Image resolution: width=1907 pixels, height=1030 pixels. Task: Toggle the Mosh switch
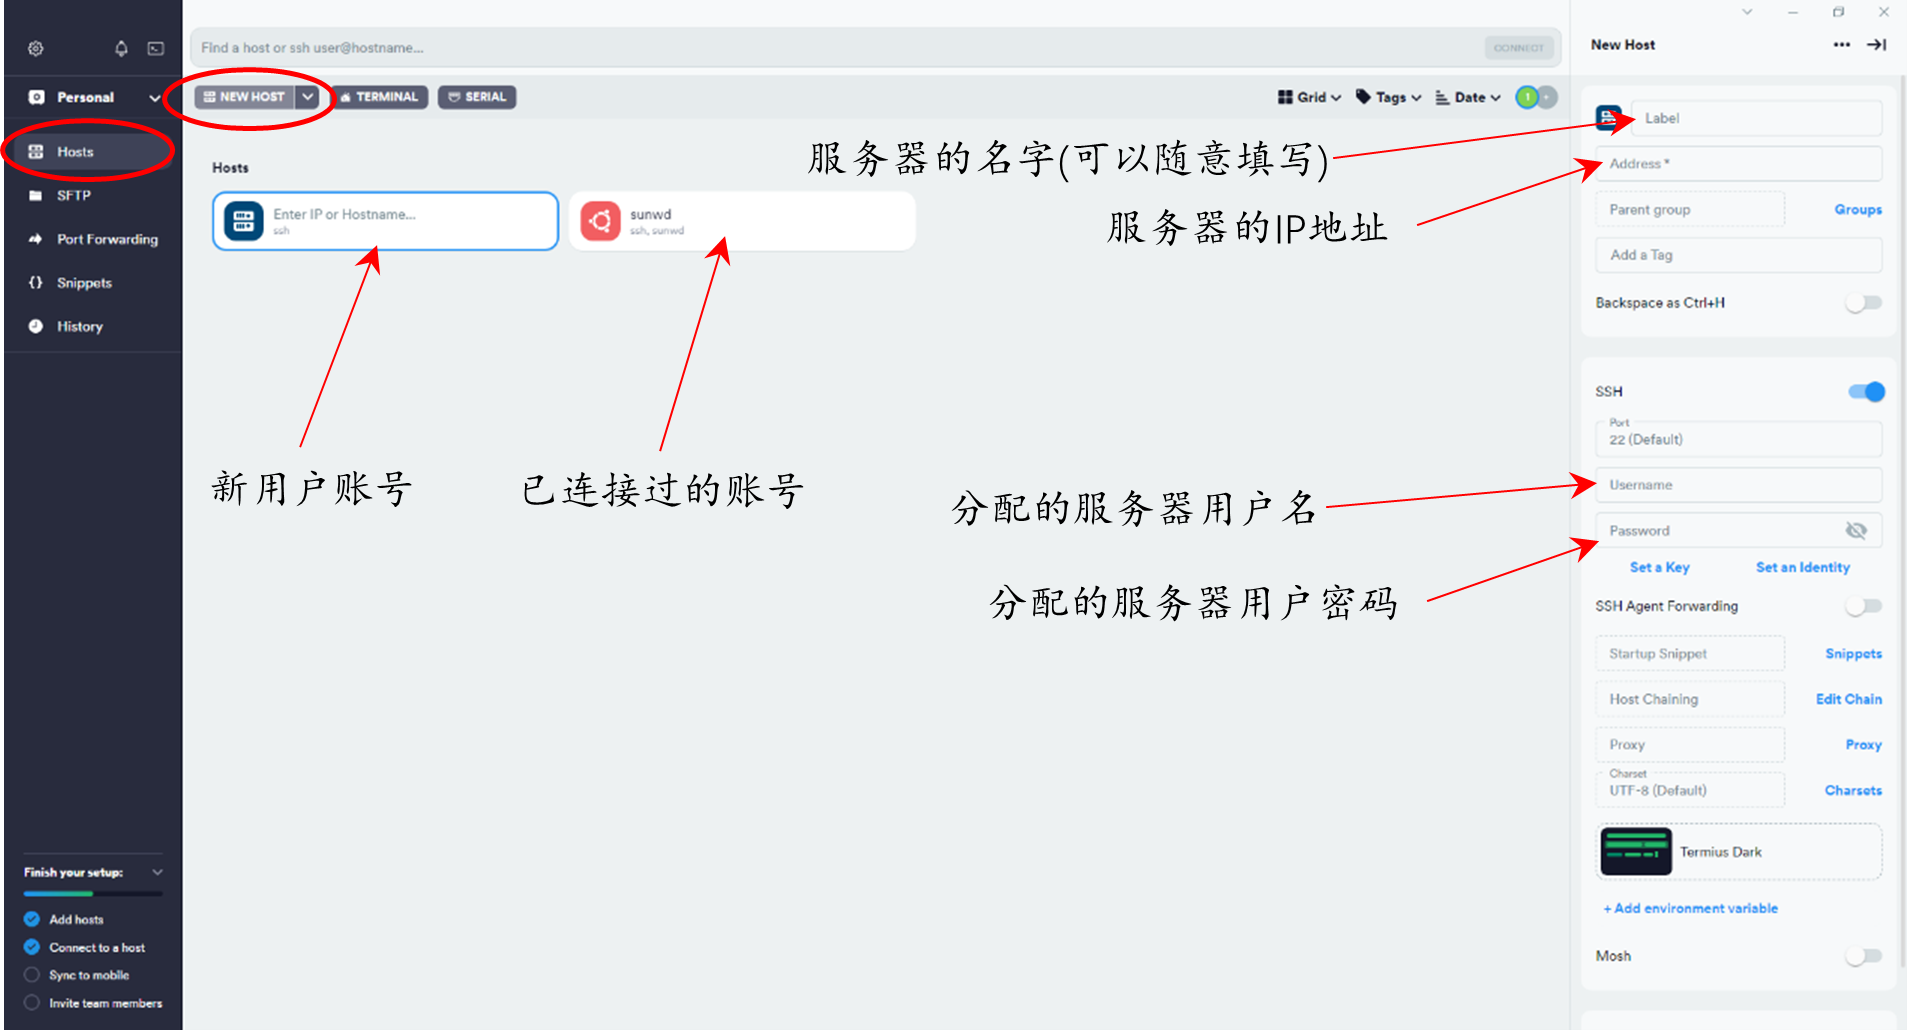click(1864, 957)
